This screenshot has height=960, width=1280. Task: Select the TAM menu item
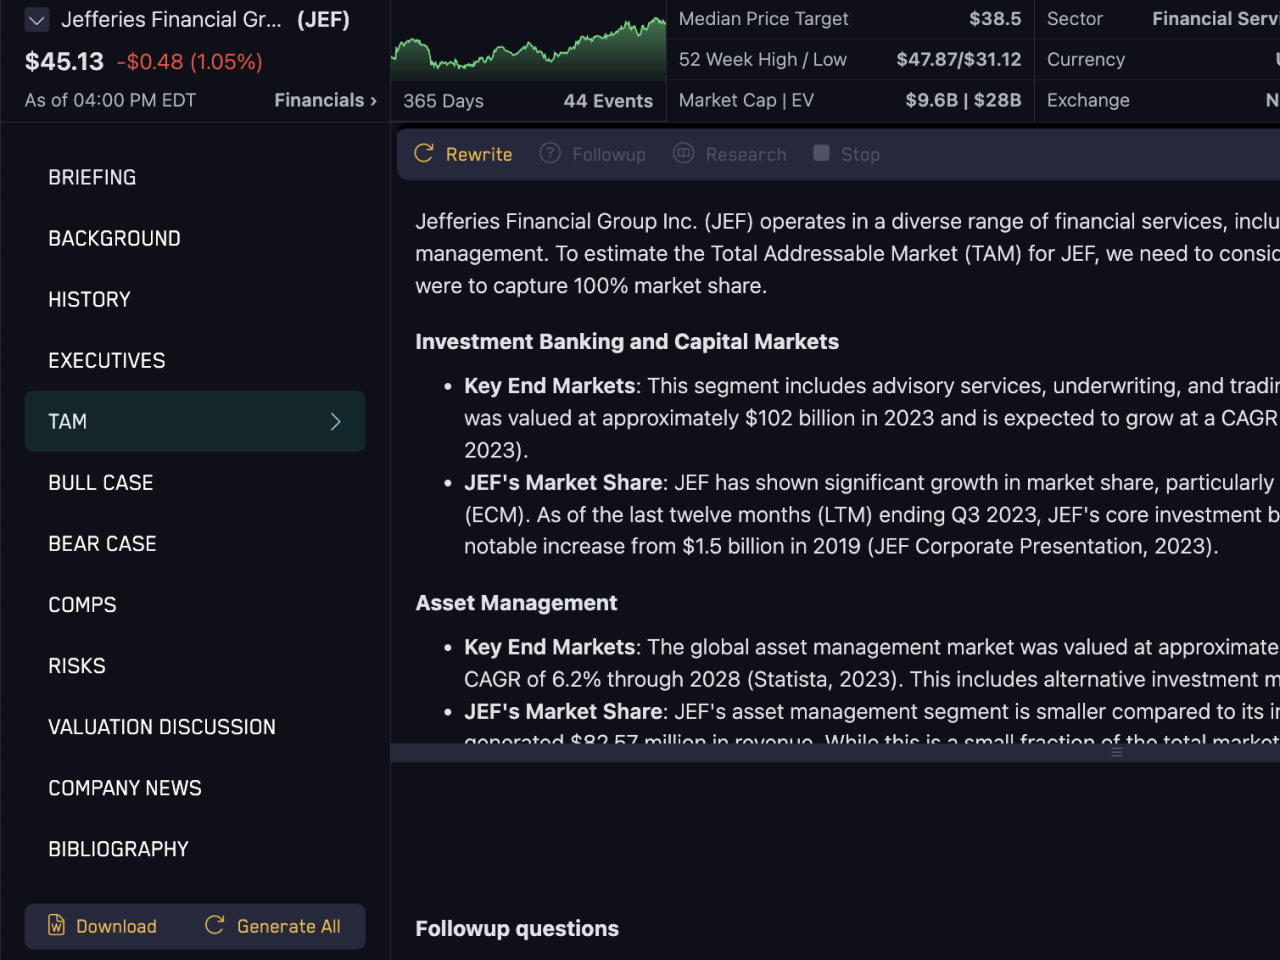[x=195, y=421]
